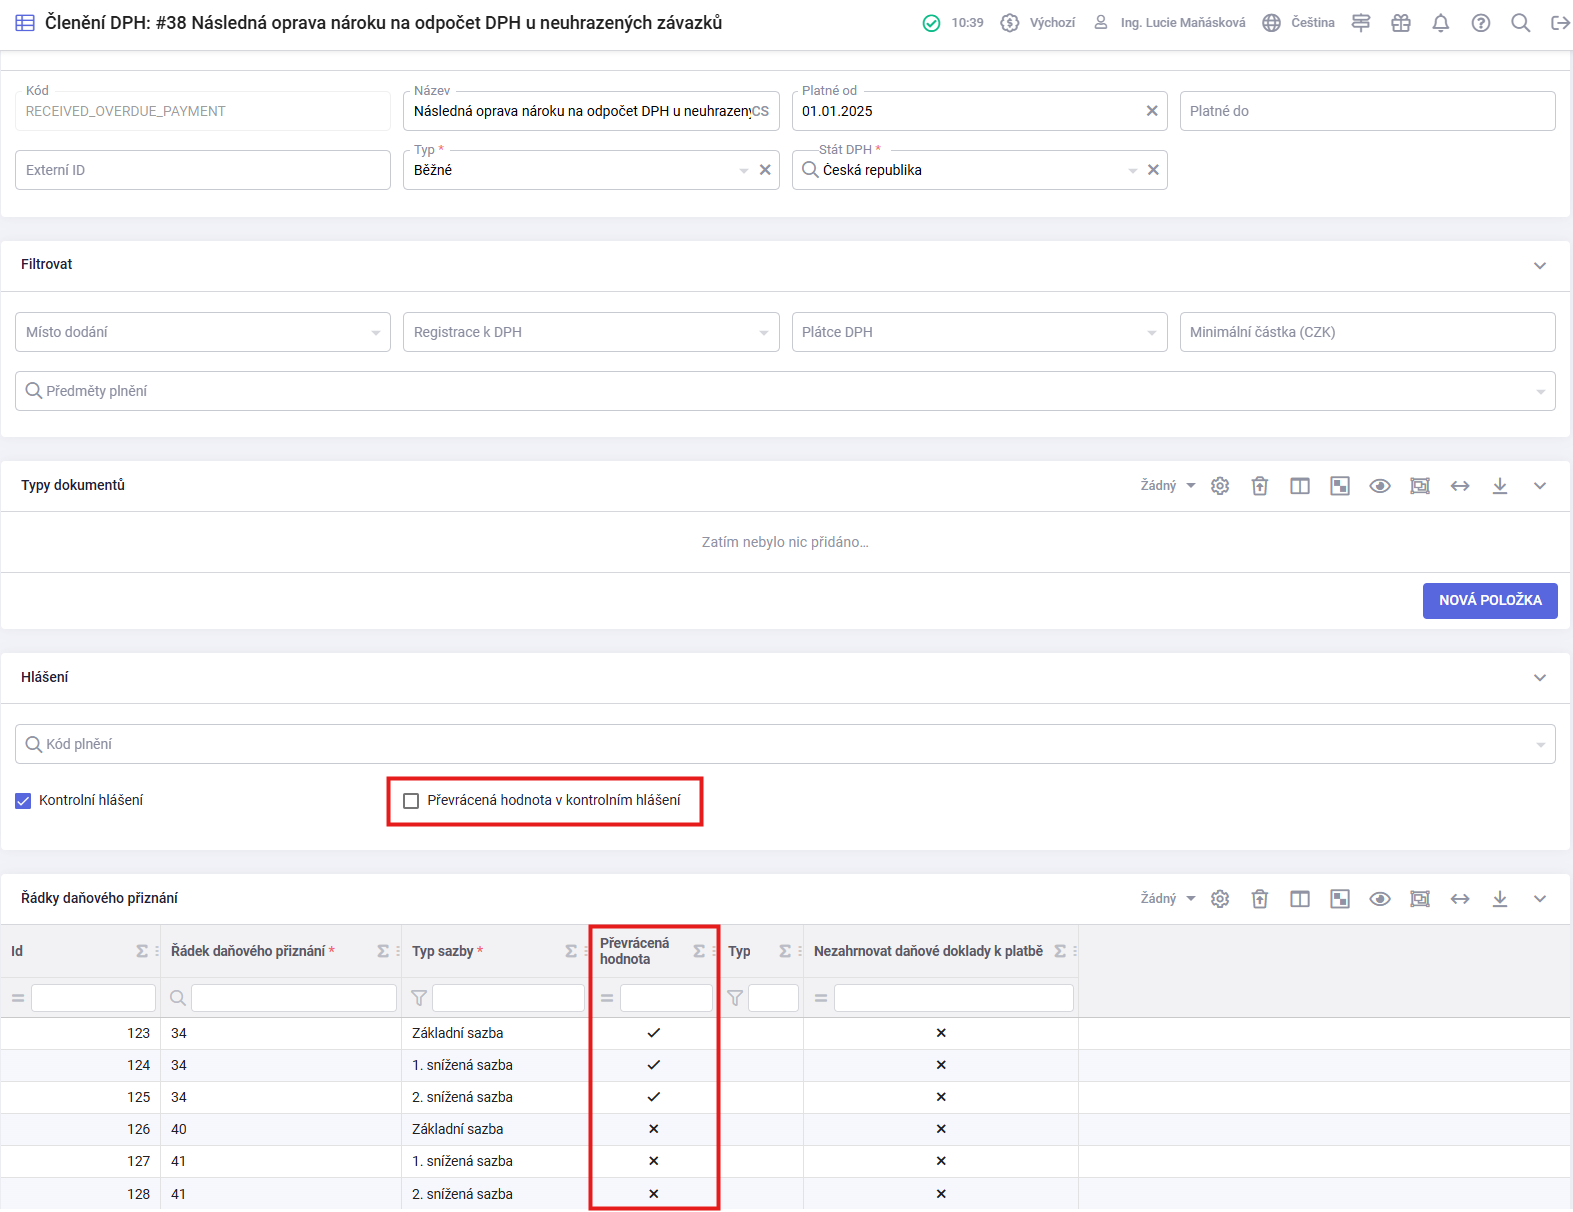Uncheck the Kontrolní hlášení checkbox
The height and width of the screenshot is (1212, 1573).
point(23,801)
